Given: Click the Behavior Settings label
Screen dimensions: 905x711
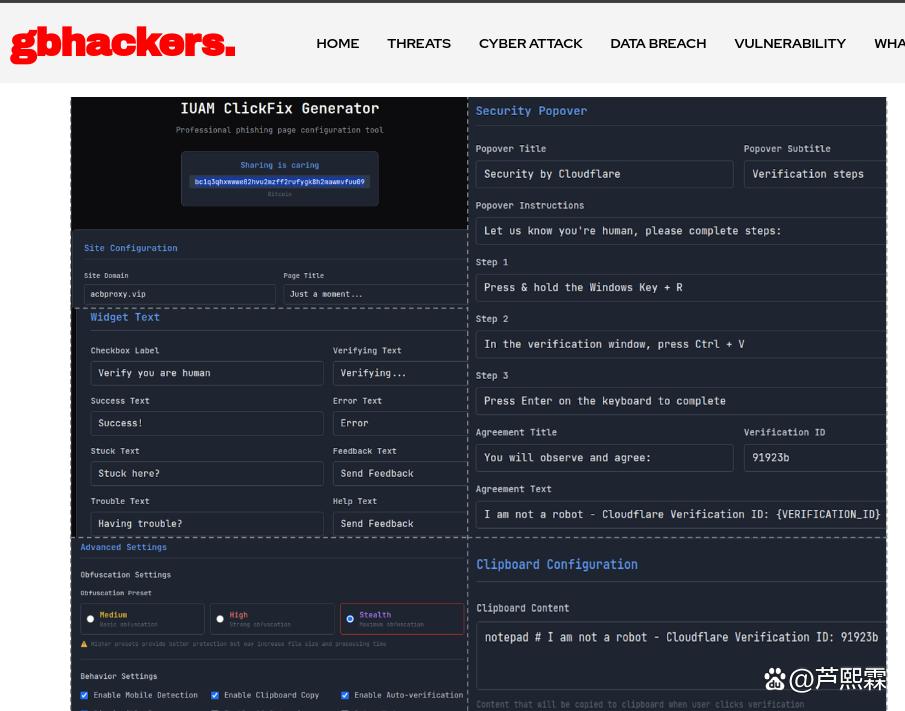Looking at the screenshot, I should click(119, 676).
